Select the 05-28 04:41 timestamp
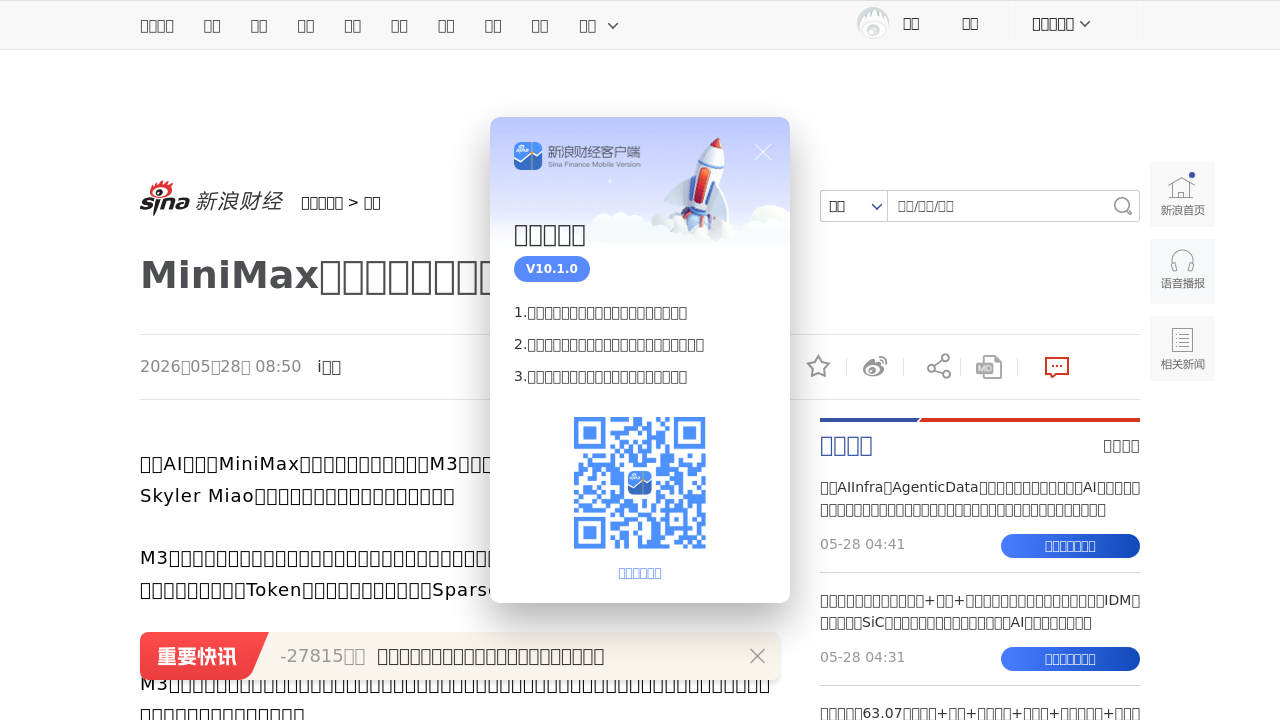Screen dimensions: 1280x720 (862, 545)
